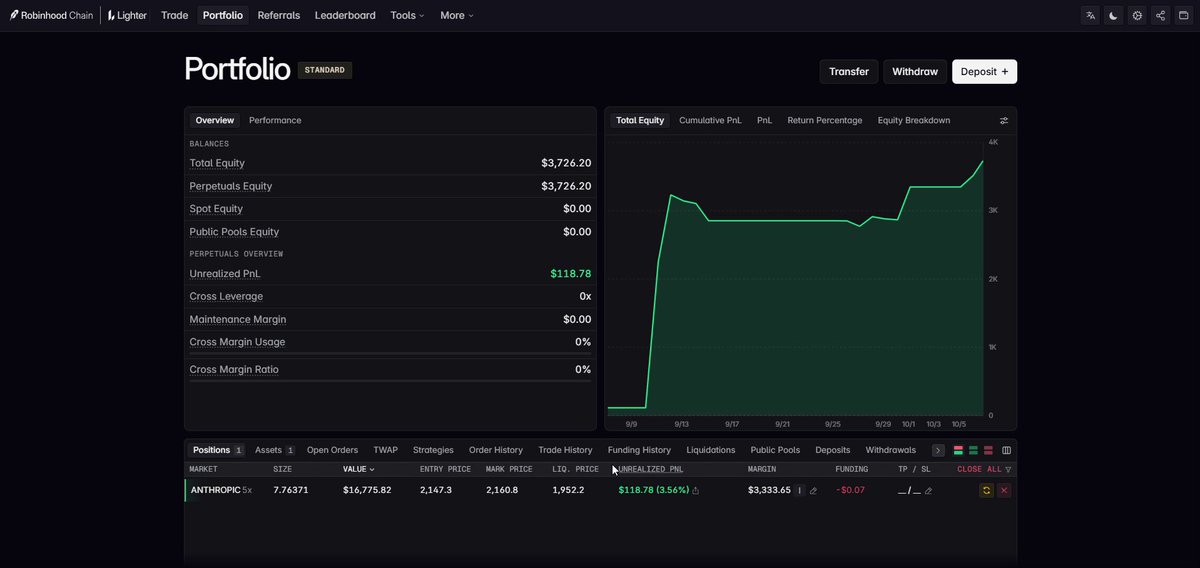This screenshot has height=568, width=1200.
Task: Open Withdrawals tab
Action: click(891, 450)
